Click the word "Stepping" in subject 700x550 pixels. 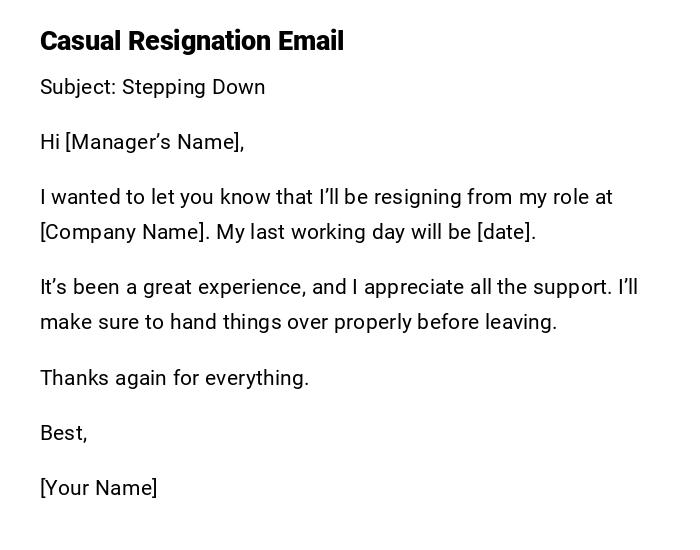tap(162, 87)
